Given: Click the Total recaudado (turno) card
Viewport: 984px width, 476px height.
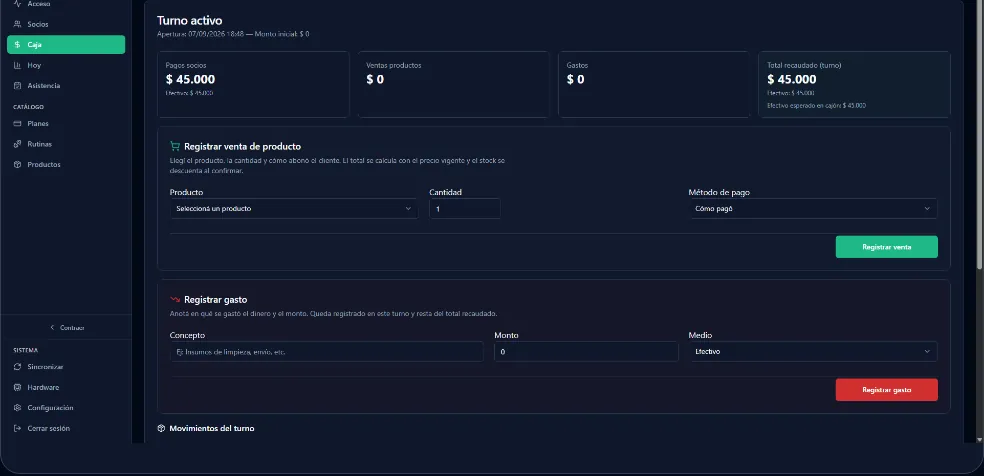Looking at the screenshot, I should click(x=854, y=84).
